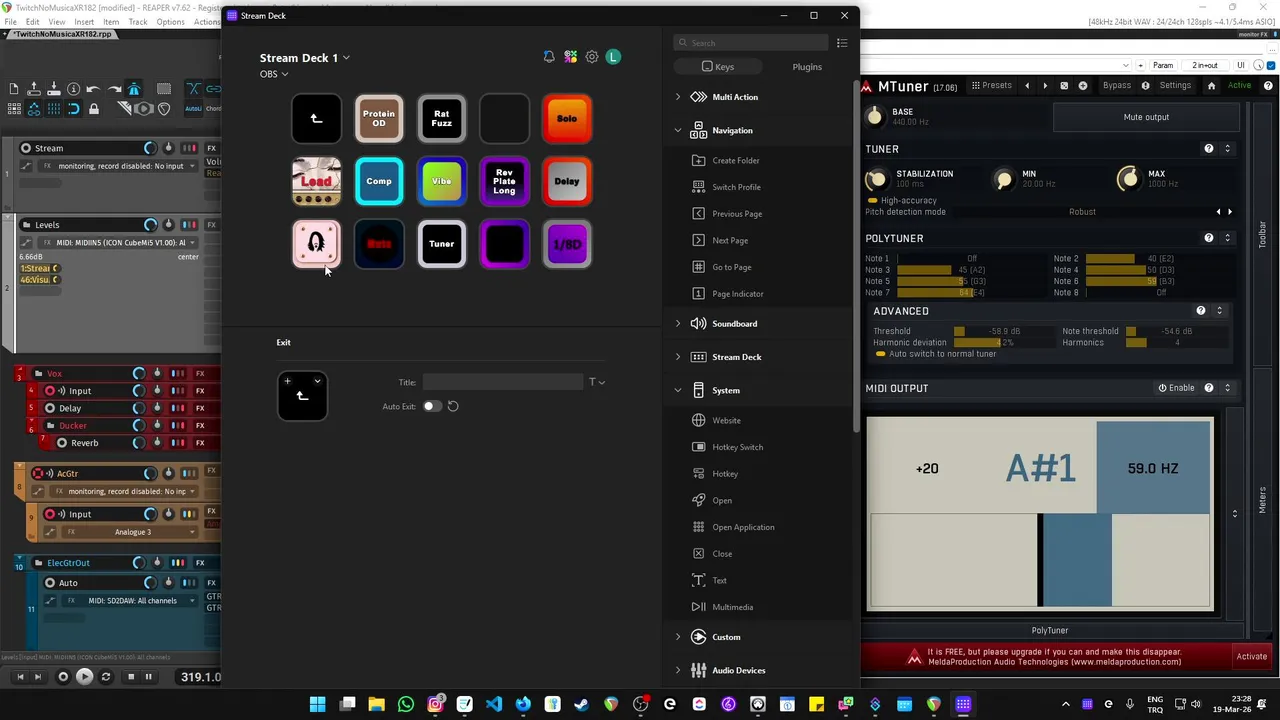This screenshot has height=720, width=1280.
Task: Click the Stream Deck actions search field
Action: pyautogui.click(x=752, y=43)
